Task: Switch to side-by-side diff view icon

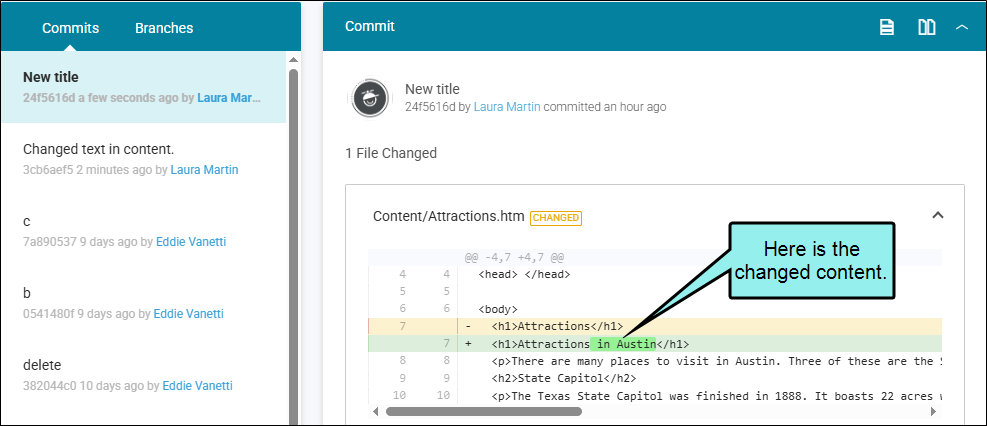Action: 926,27
